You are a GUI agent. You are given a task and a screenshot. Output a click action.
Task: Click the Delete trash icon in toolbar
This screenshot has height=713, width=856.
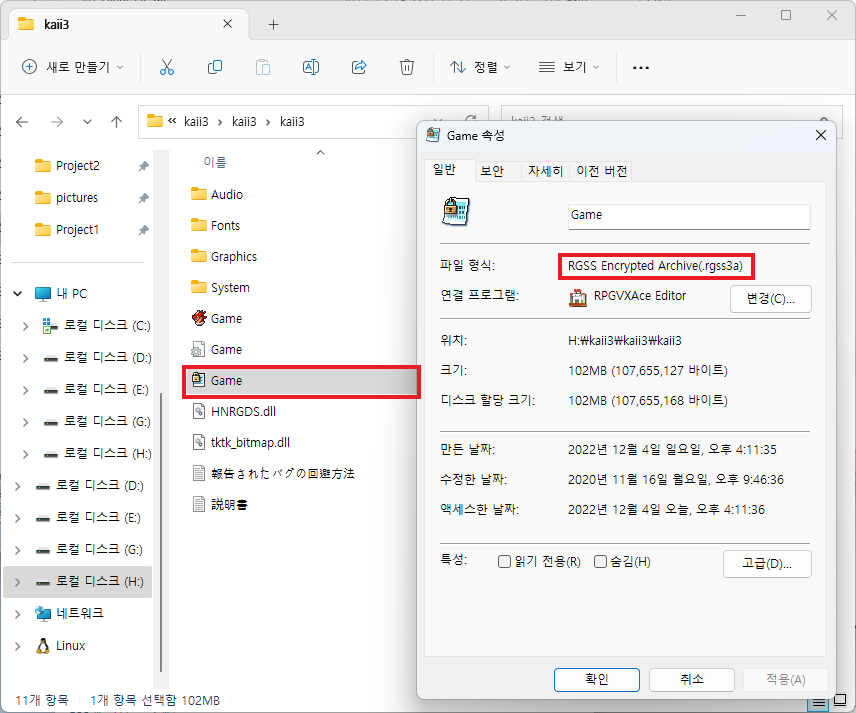tap(407, 67)
